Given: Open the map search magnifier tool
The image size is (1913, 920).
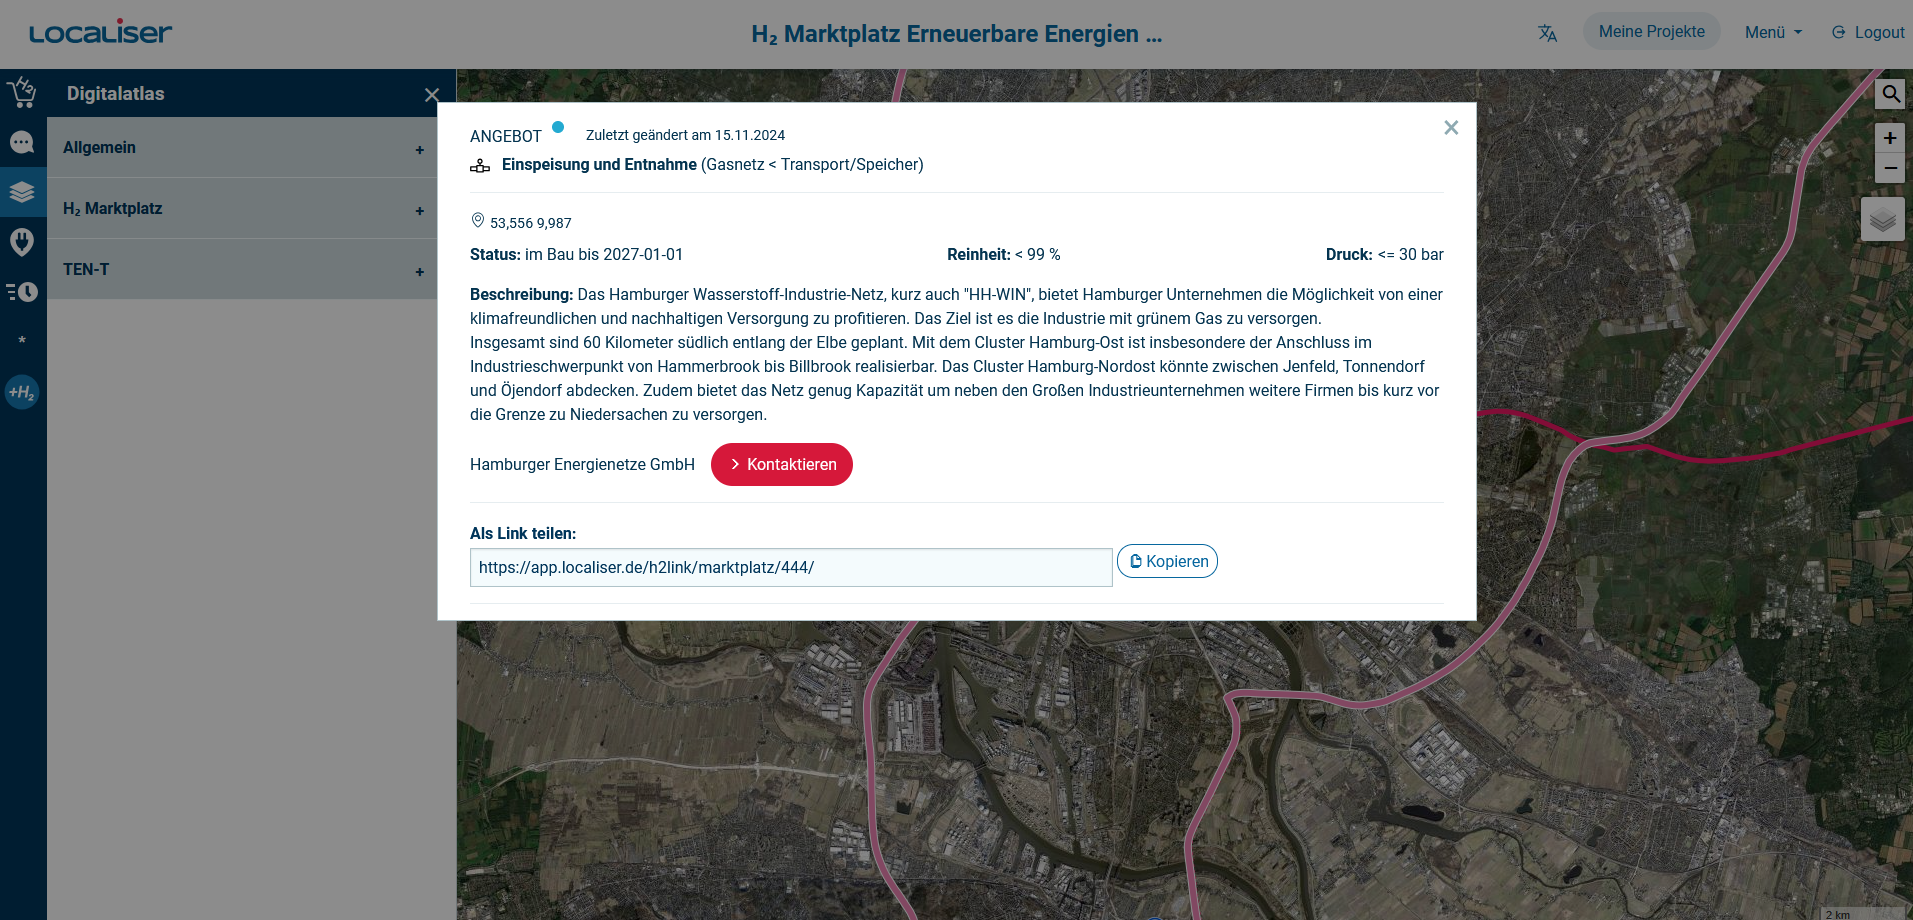Looking at the screenshot, I should coord(1890,94).
